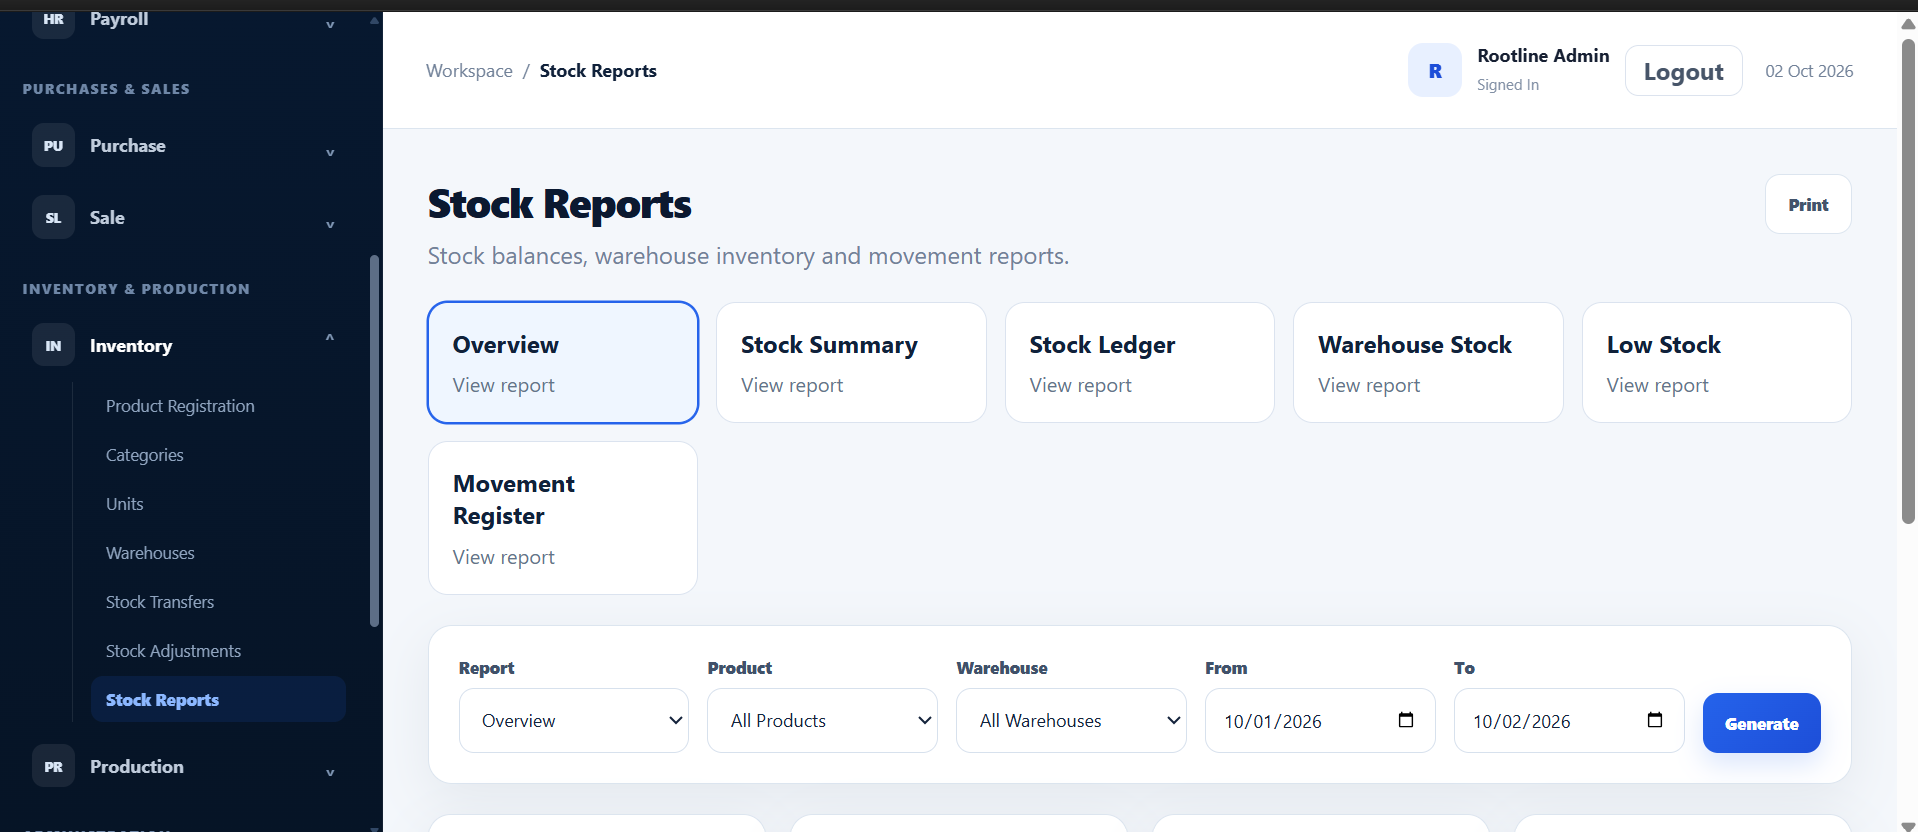The image size is (1918, 832).
Task: Click the sidebar vertical scrollbar thumb
Action: (x=375, y=440)
